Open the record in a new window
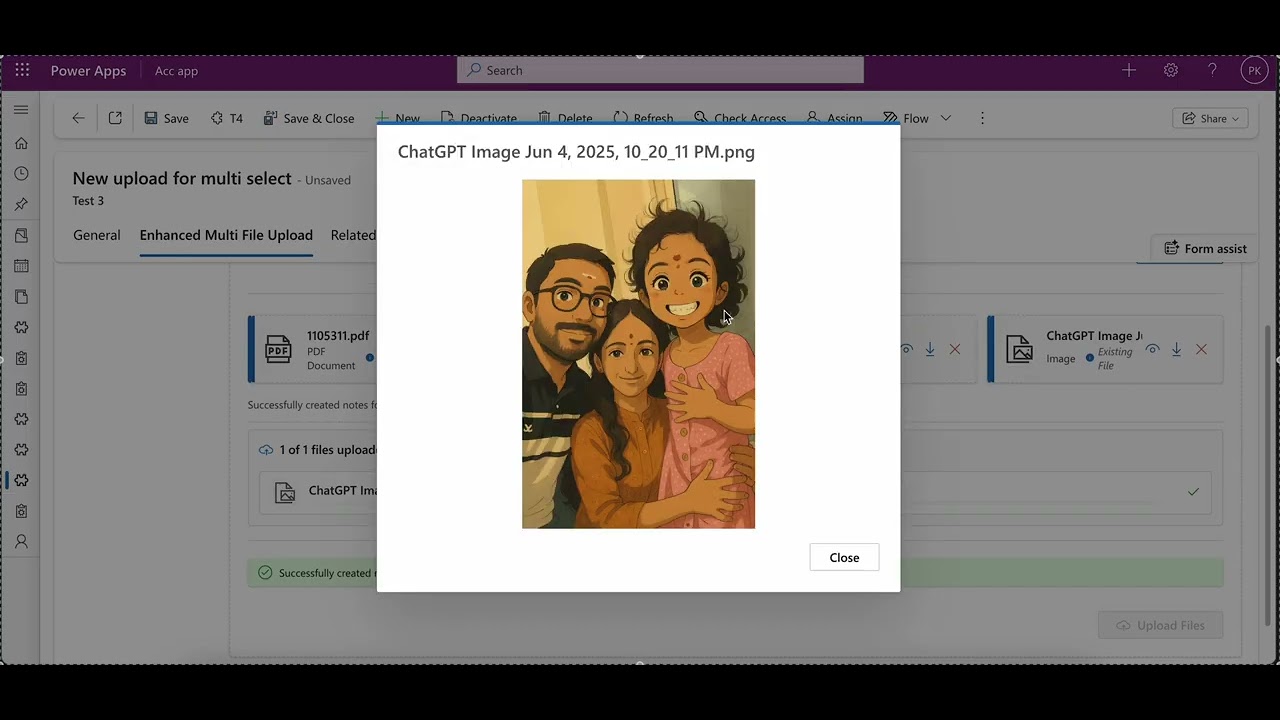The width and height of the screenshot is (1280, 720). 115,118
